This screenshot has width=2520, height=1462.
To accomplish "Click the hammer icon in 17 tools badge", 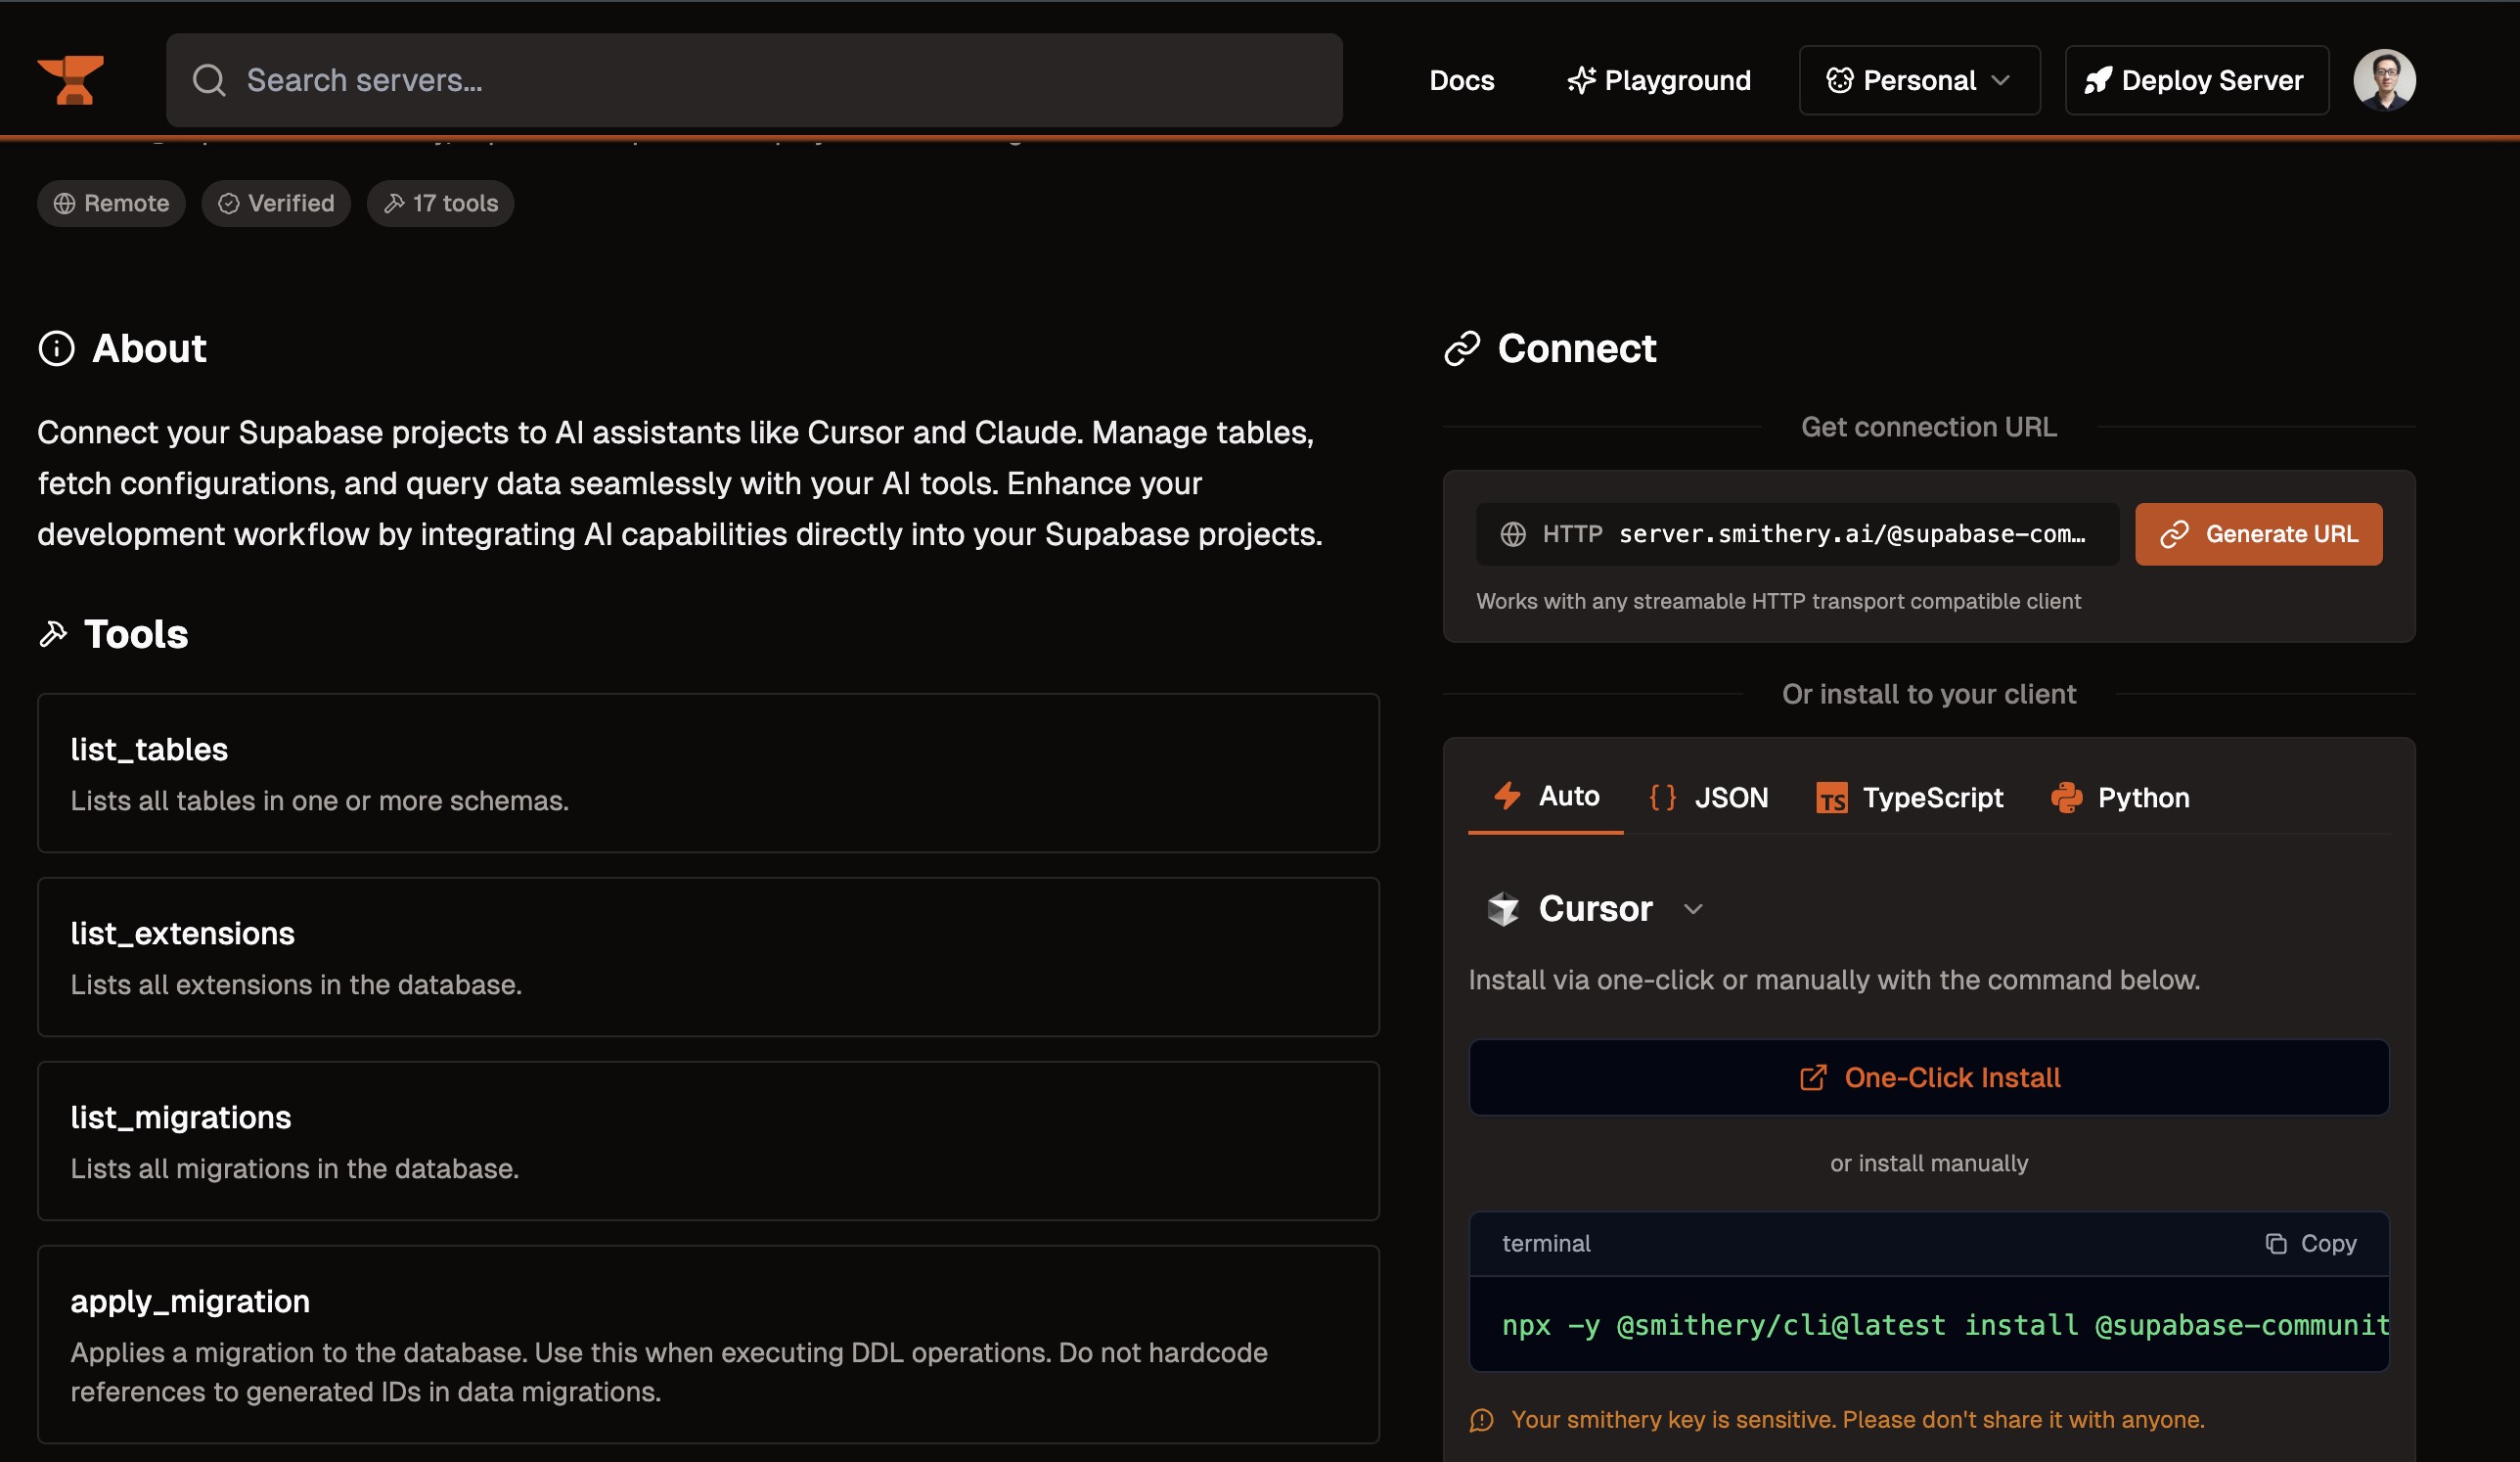I will (x=394, y=204).
